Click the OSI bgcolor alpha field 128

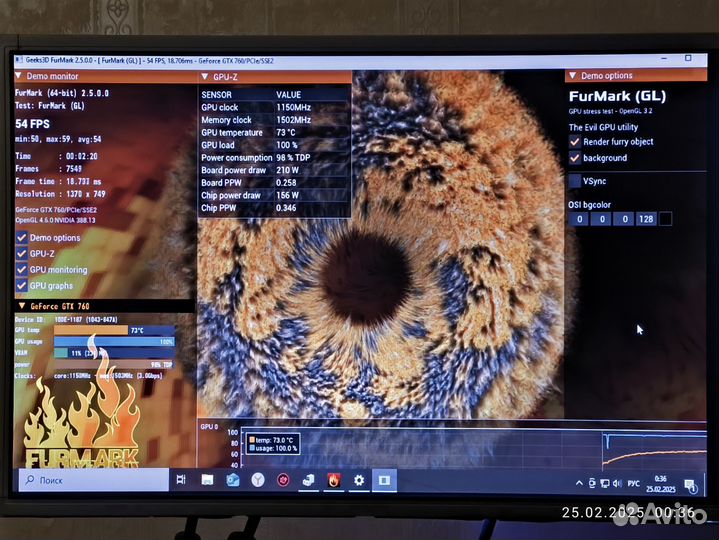click(646, 219)
